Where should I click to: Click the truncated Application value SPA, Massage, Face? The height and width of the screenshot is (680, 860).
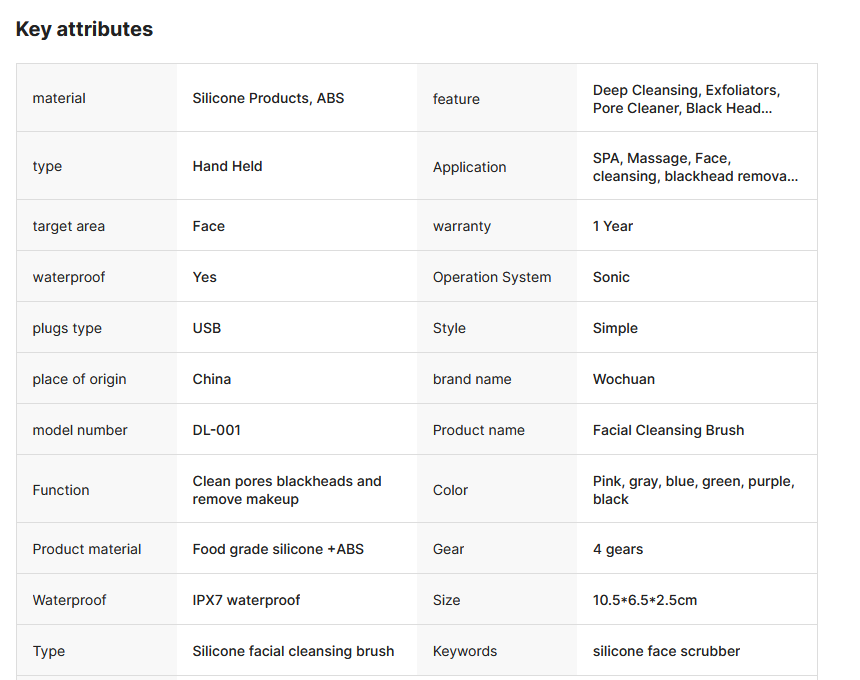pos(695,167)
